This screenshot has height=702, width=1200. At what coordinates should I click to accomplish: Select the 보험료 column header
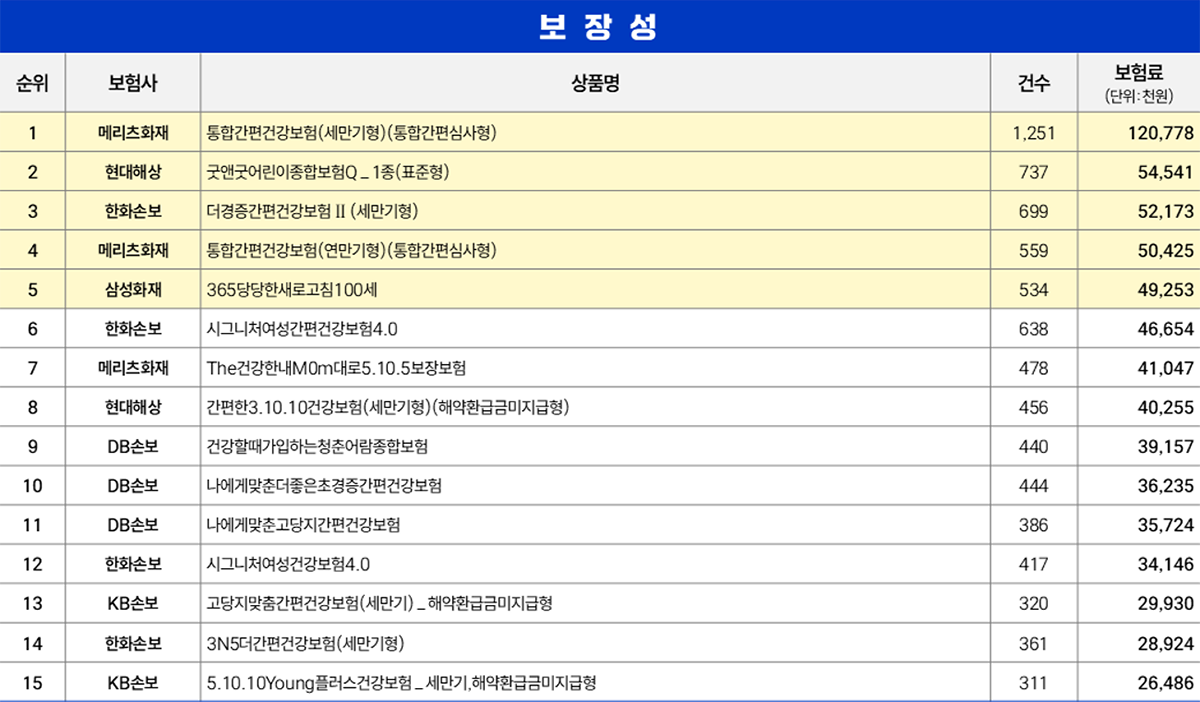pos(1138,83)
